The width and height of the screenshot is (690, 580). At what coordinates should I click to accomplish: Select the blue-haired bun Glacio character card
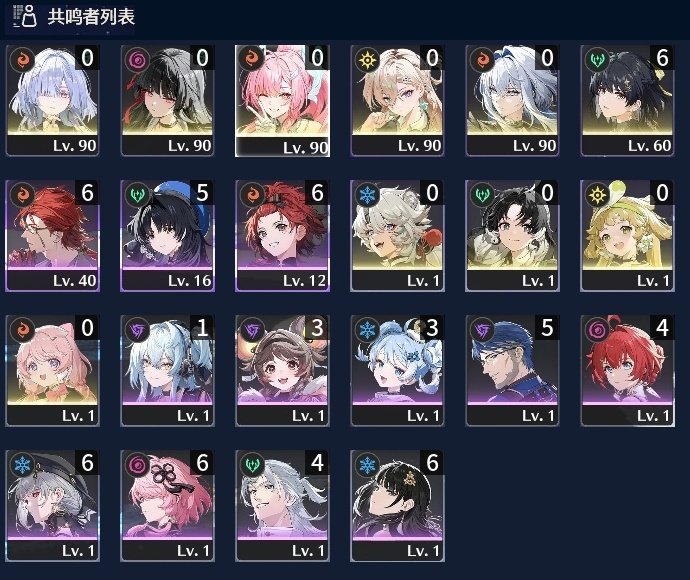(x=397, y=371)
